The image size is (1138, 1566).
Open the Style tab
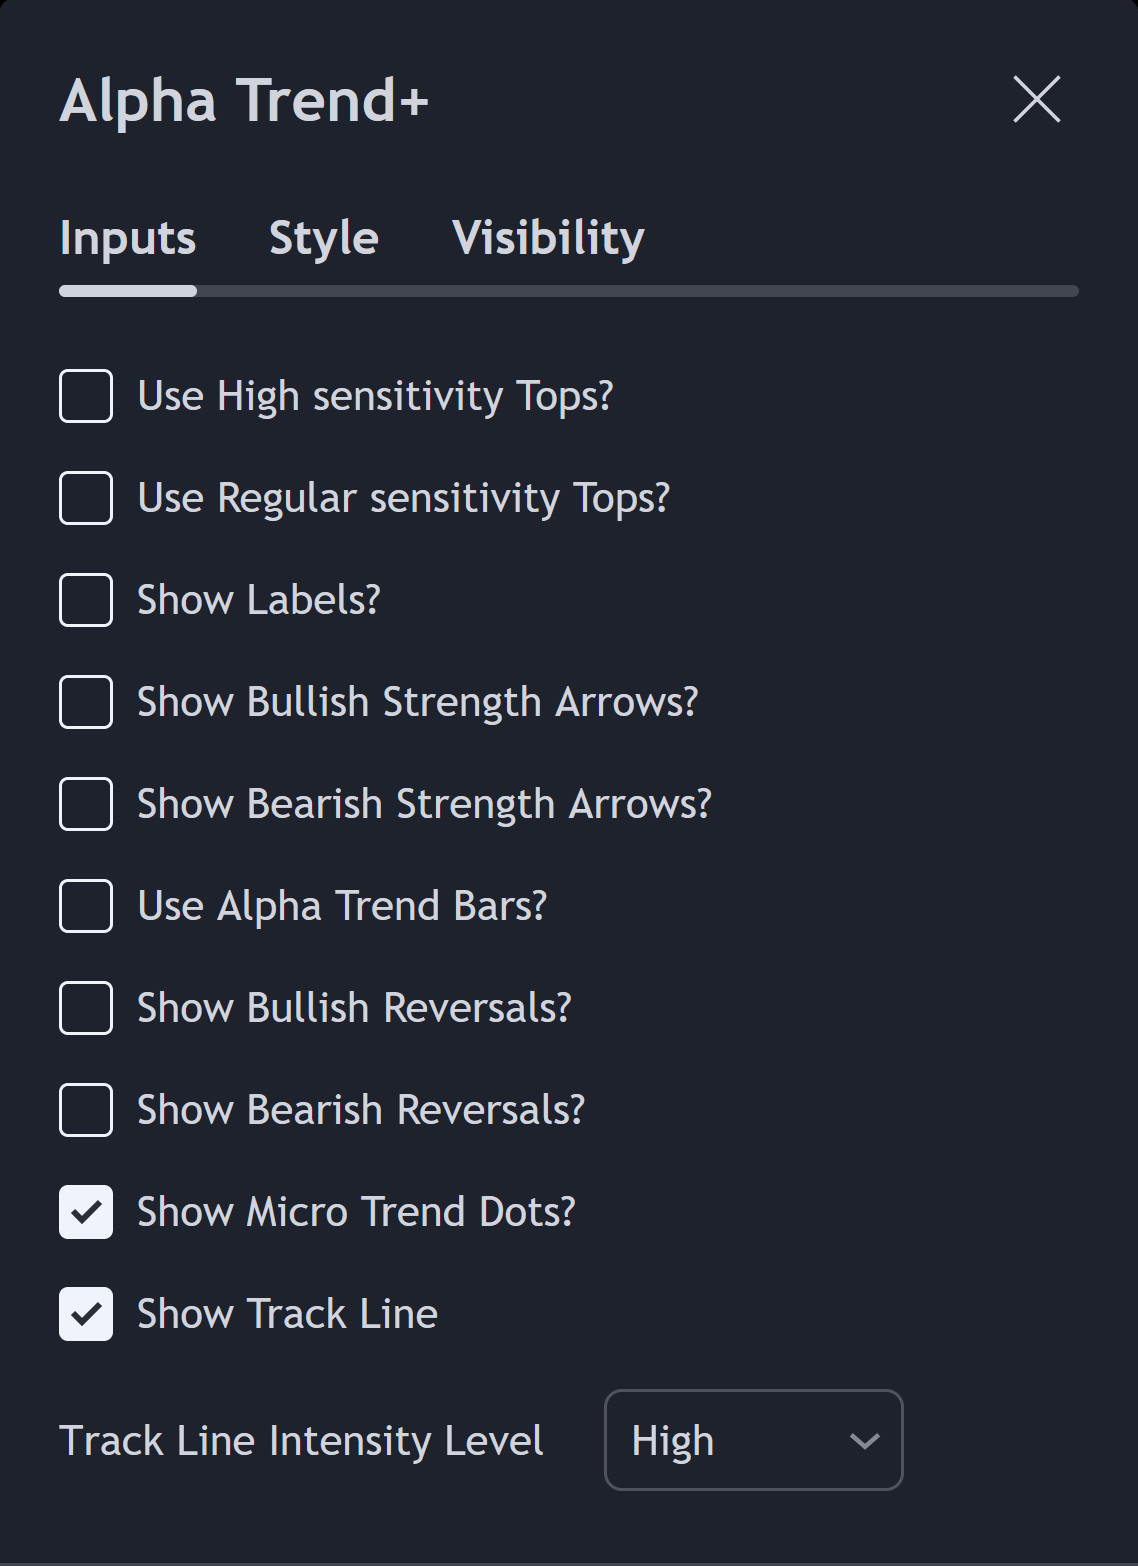(324, 238)
